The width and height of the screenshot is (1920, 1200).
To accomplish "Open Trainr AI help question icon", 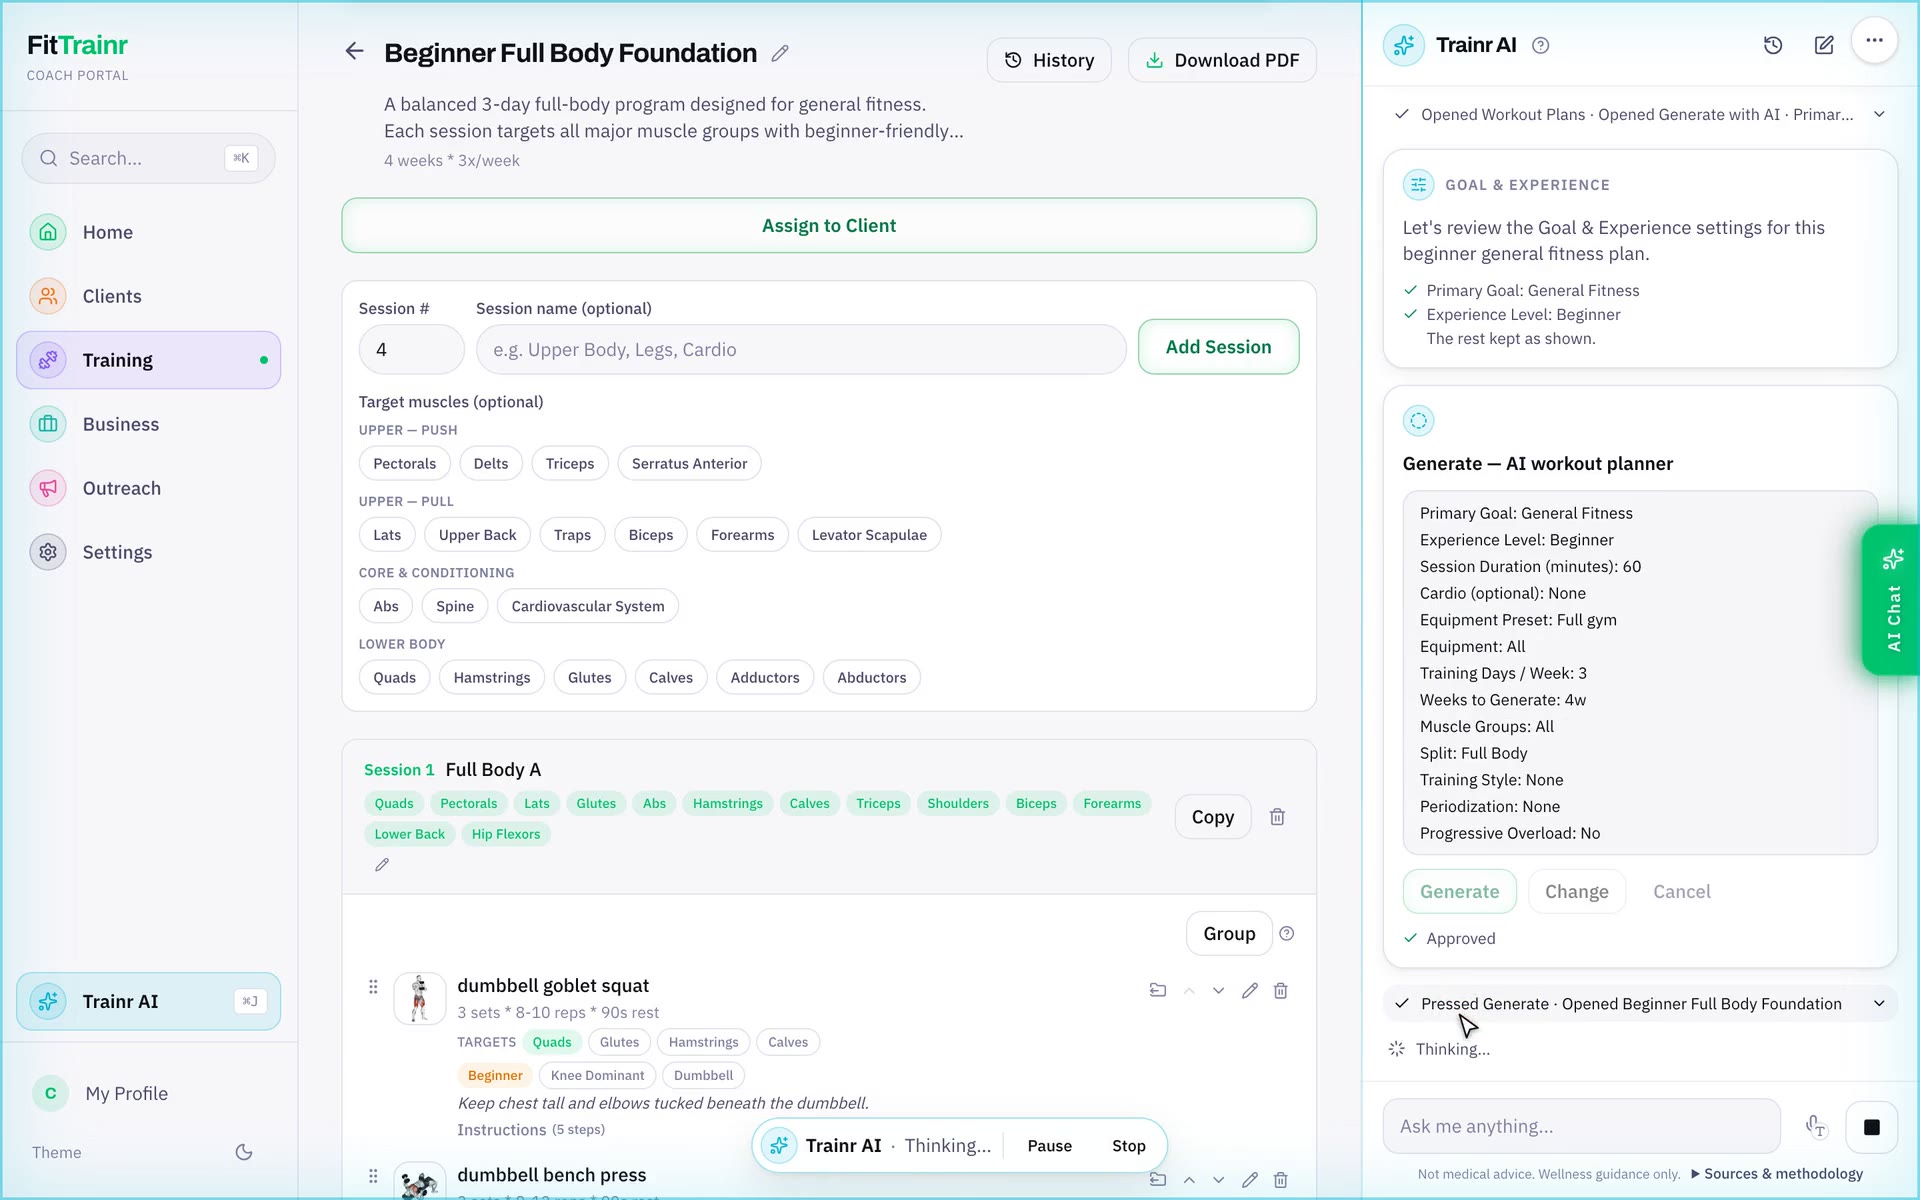I will tap(1540, 45).
